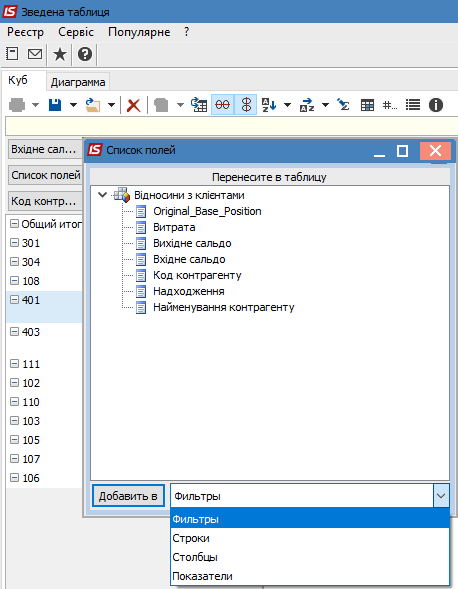This screenshot has width=458, height=589.
Task: Toggle the row totals button (horizontal strikethrough)
Action: click(222, 104)
